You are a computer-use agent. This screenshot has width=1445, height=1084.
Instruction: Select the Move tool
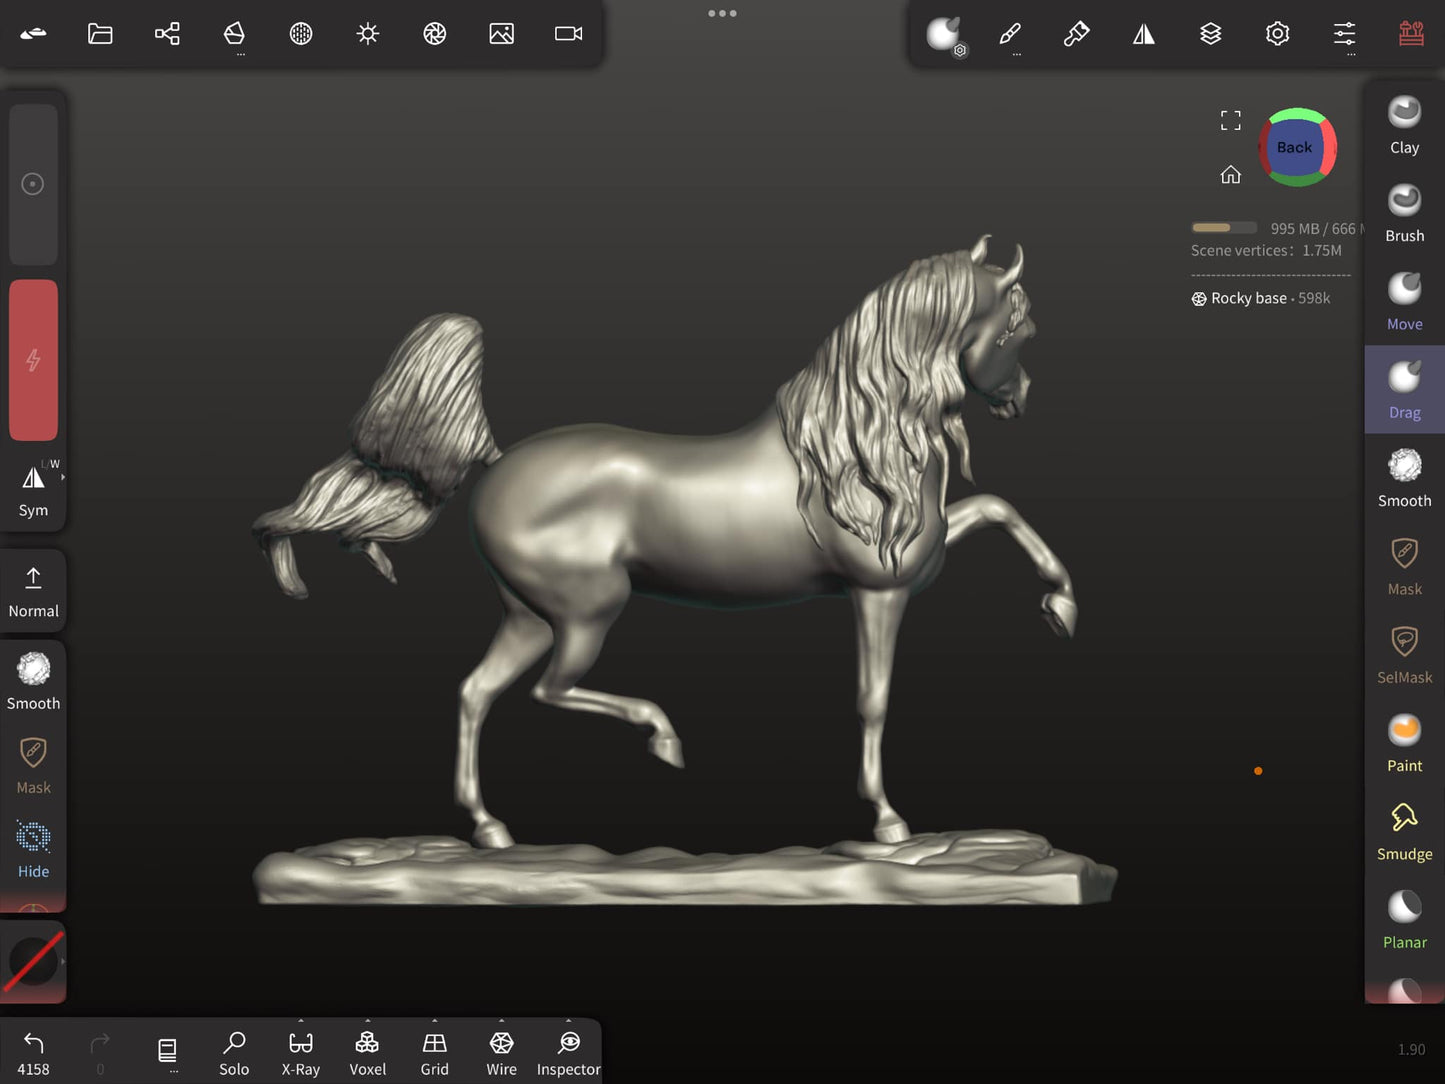coord(1404,301)
